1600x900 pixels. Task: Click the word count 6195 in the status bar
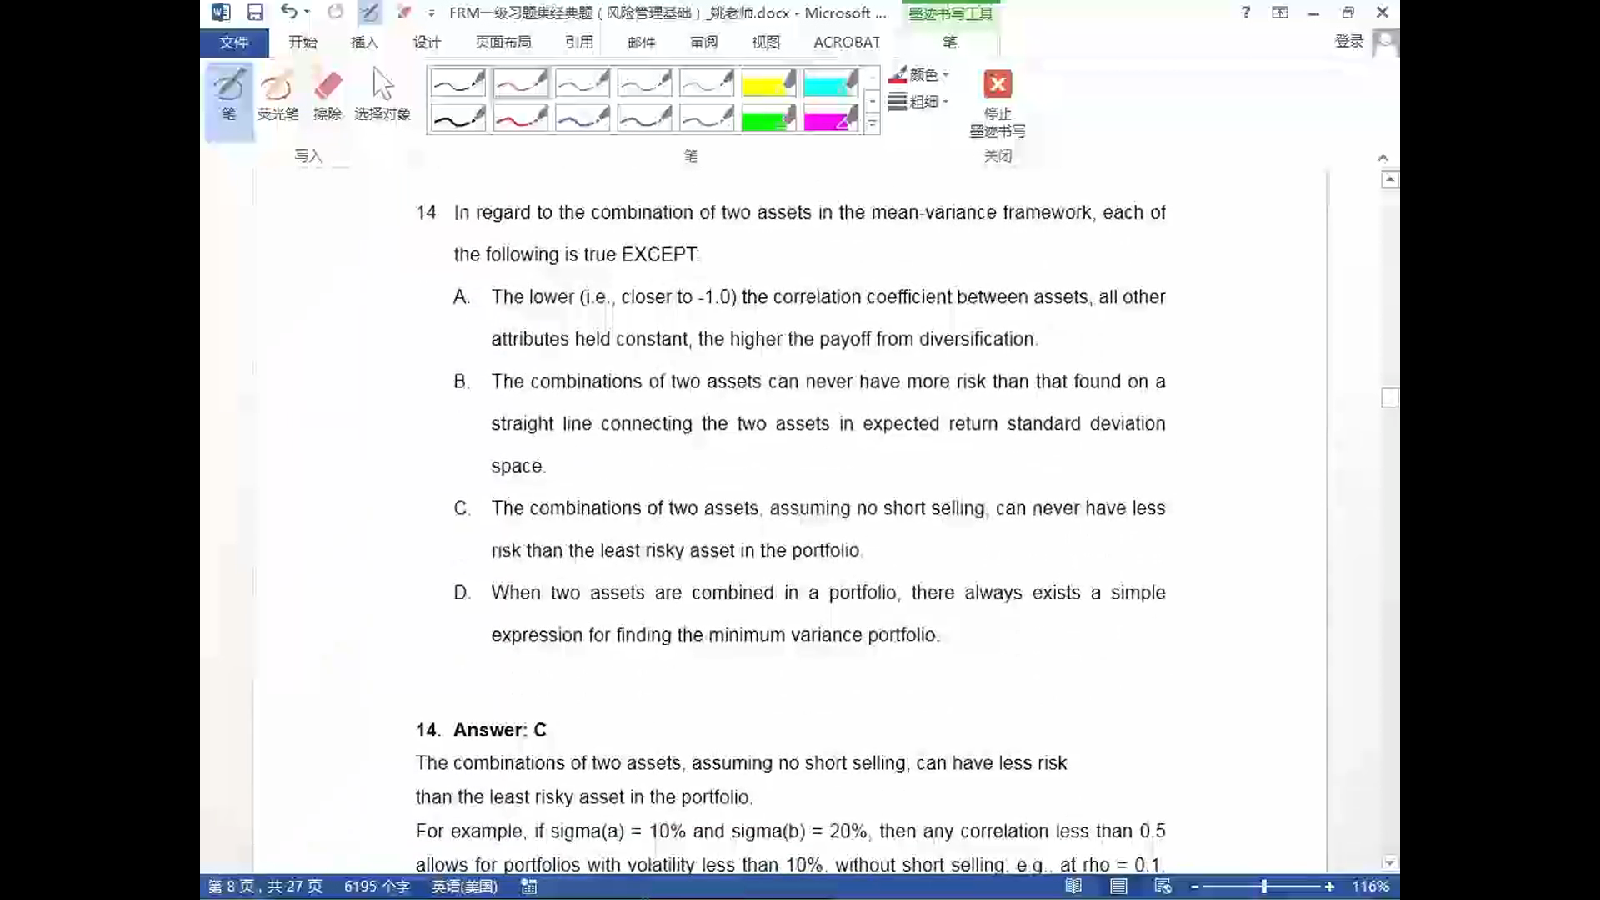coord(377,886)
